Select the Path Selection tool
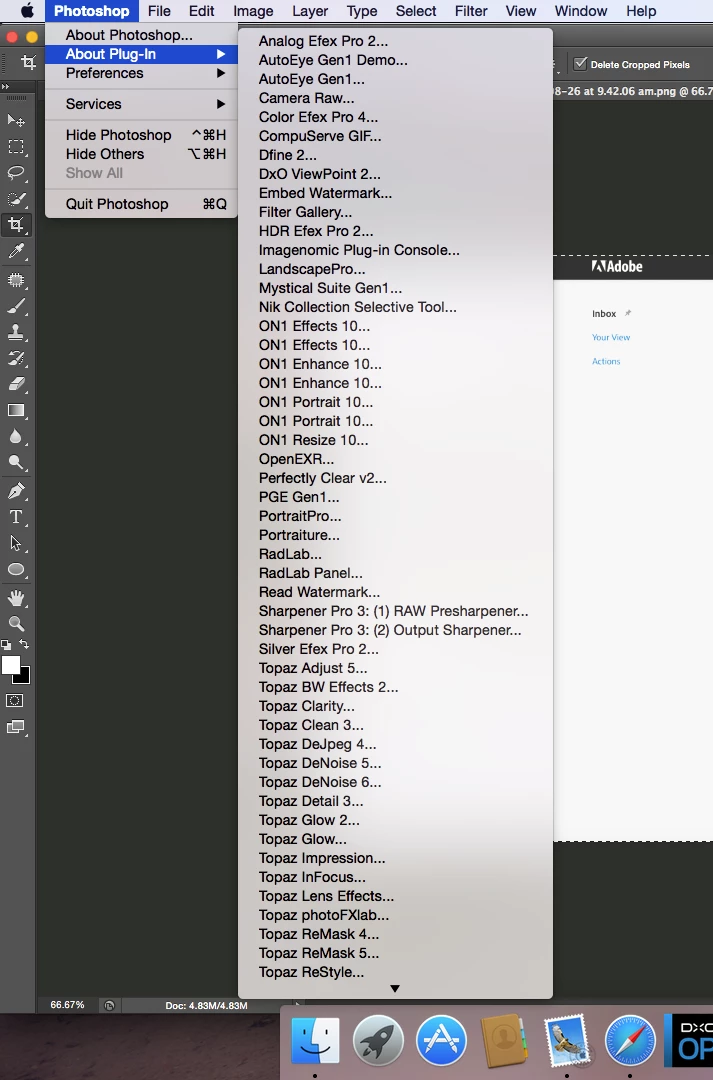This screenshot has height=1080, width=713. [x=16, y=543]
